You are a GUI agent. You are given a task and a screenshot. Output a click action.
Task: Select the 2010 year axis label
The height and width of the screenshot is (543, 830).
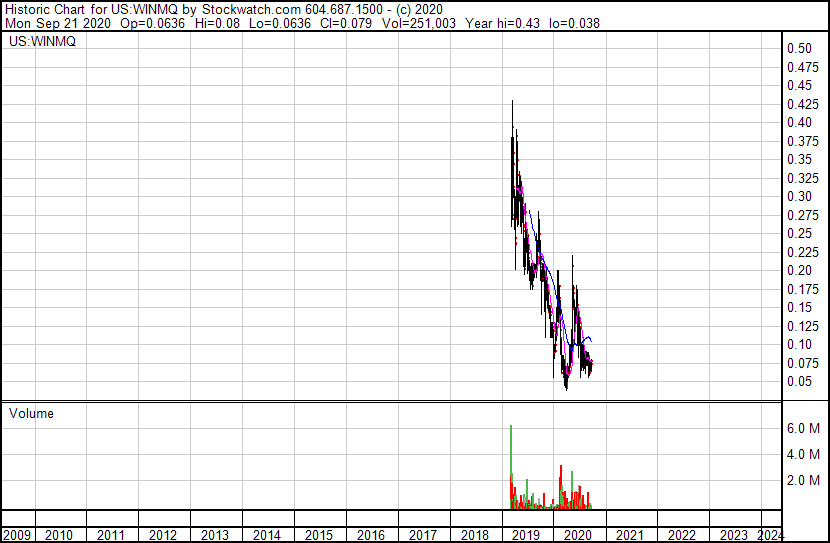[59, 535]
